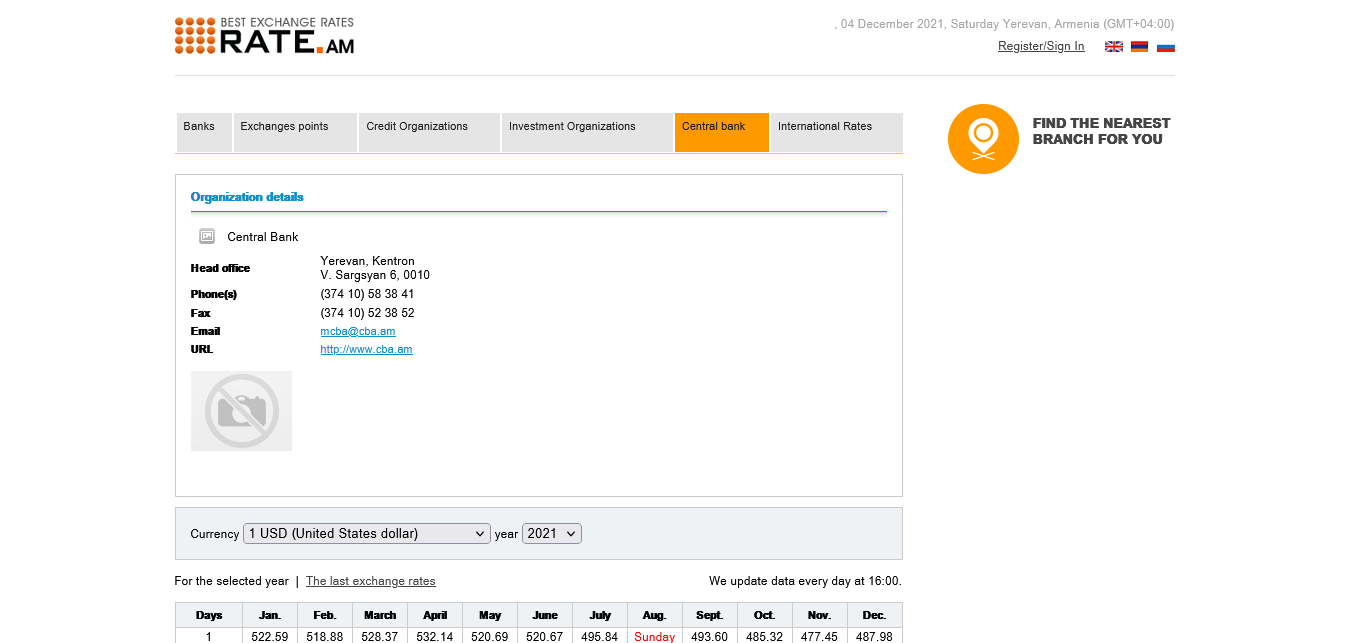Click Find the Nearest Branch text
This screenshot has width=1366, height=643.
click(1101, 131)
